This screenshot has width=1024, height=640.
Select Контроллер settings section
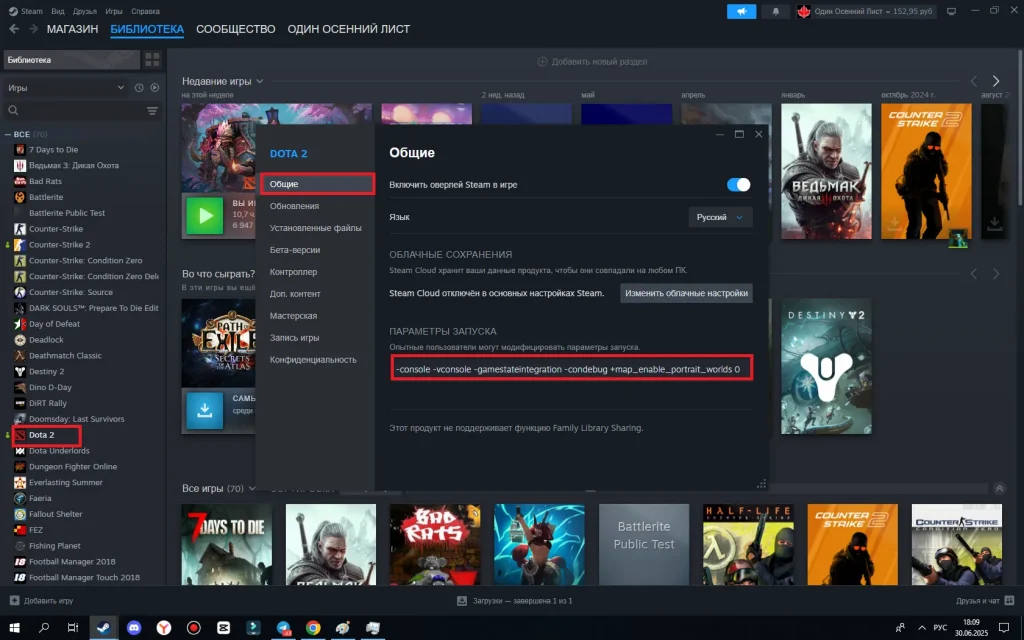[x=293, y=272]
